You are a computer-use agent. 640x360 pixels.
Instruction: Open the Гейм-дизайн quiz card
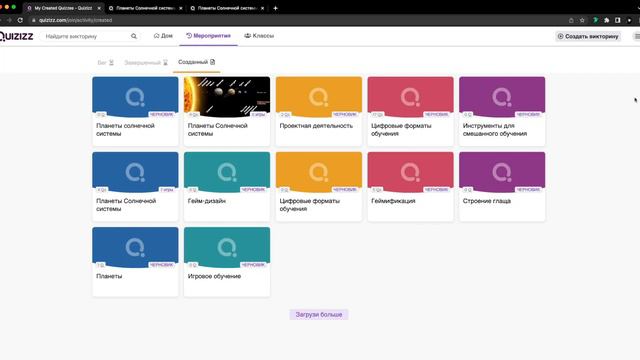(x=227, y=187)
